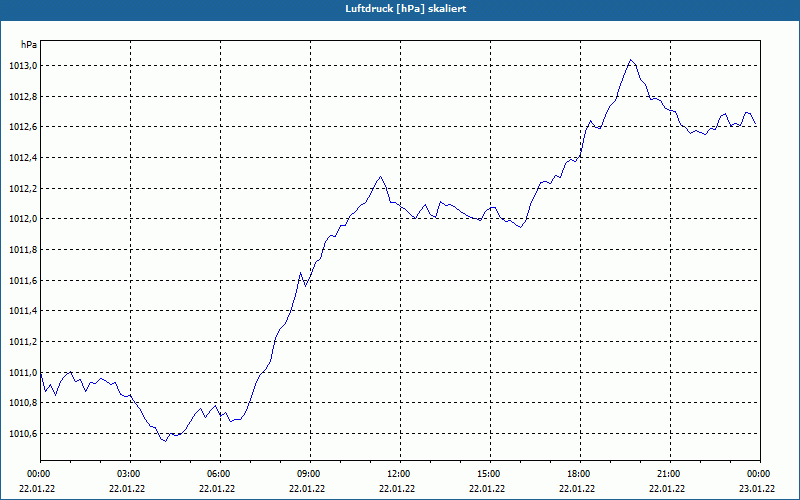Image resolution: width=800 pixels, height=500 pixels.
Task: Click the 03:00 time axis label
Action: (x=131, y=474)
